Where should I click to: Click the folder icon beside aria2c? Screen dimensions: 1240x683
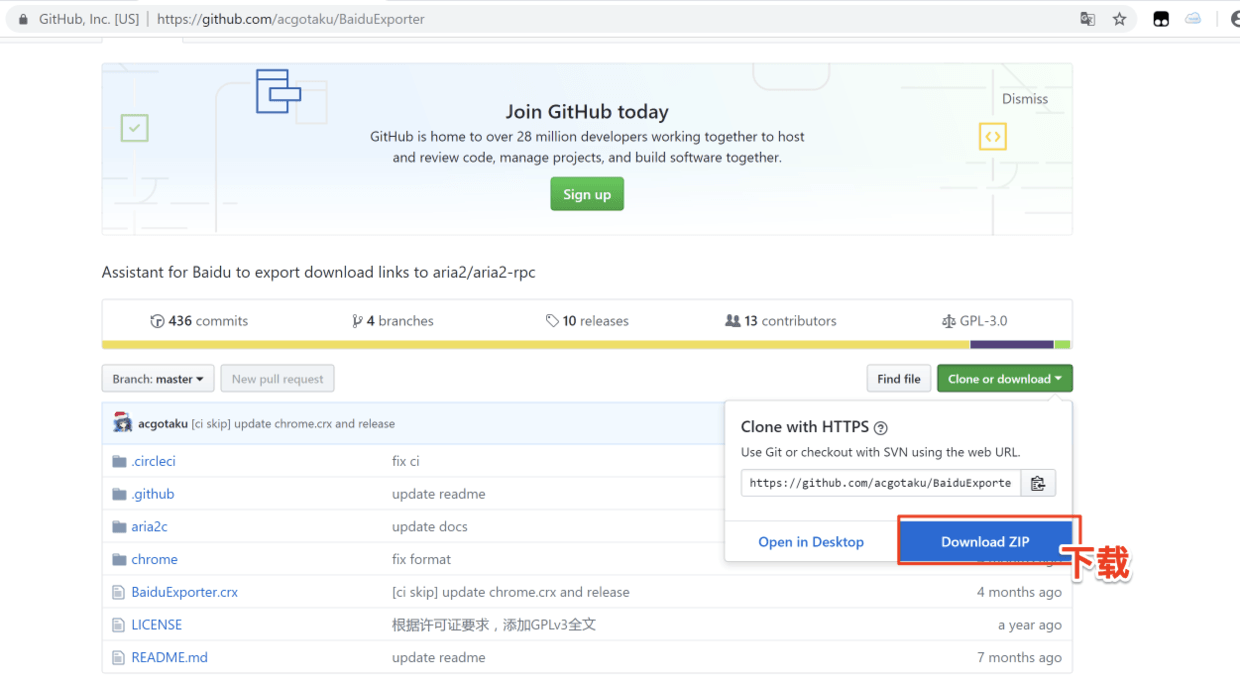[x=119, y=527]
